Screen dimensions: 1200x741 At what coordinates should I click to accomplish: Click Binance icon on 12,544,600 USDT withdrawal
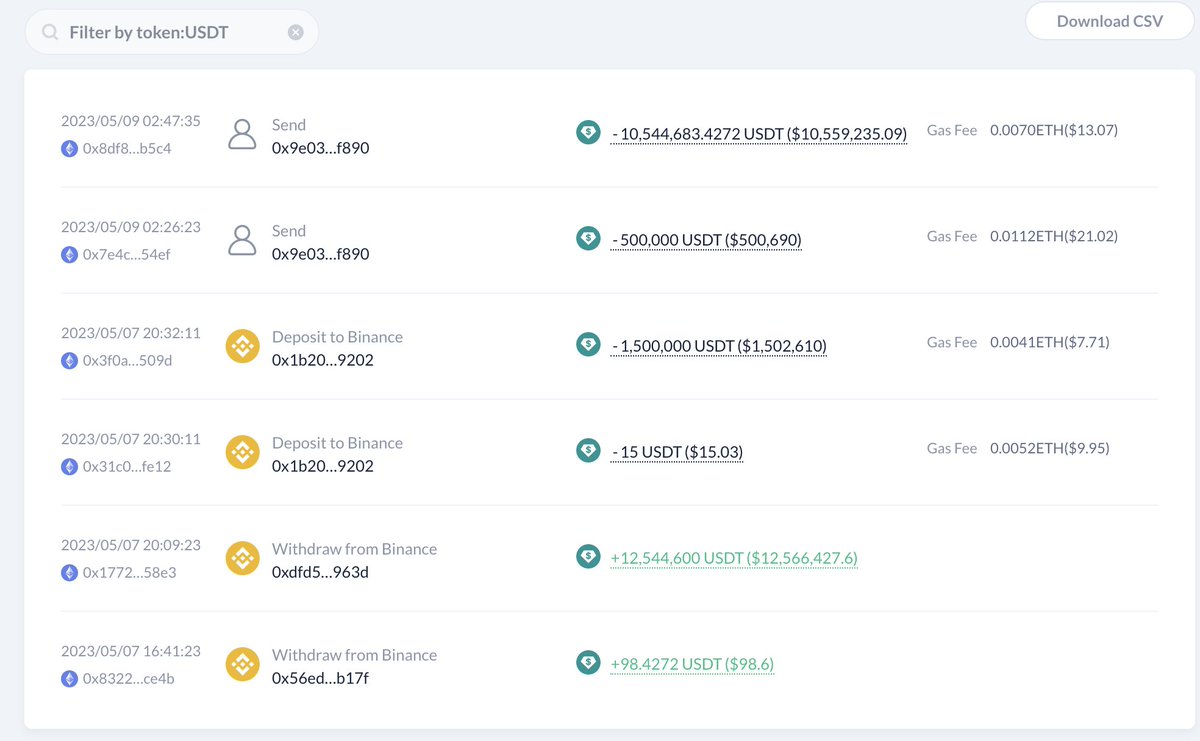(x=243, y=559)
